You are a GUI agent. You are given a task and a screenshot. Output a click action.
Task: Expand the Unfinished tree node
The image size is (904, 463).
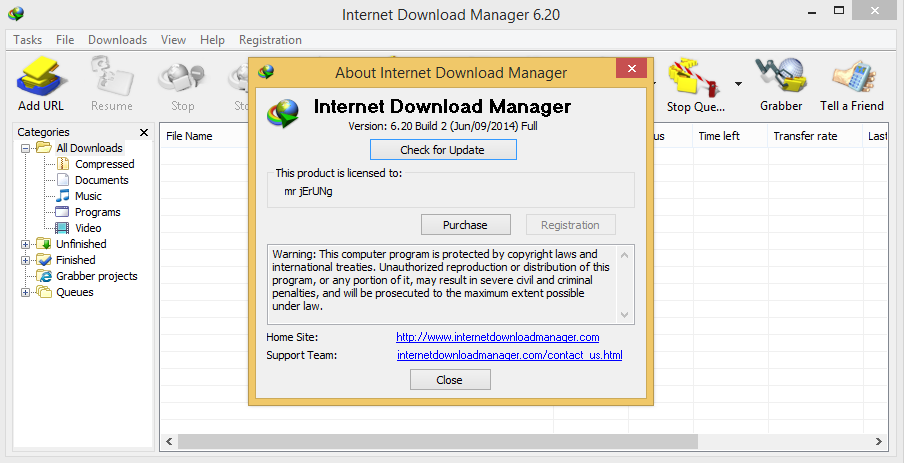tap(25, 244)
